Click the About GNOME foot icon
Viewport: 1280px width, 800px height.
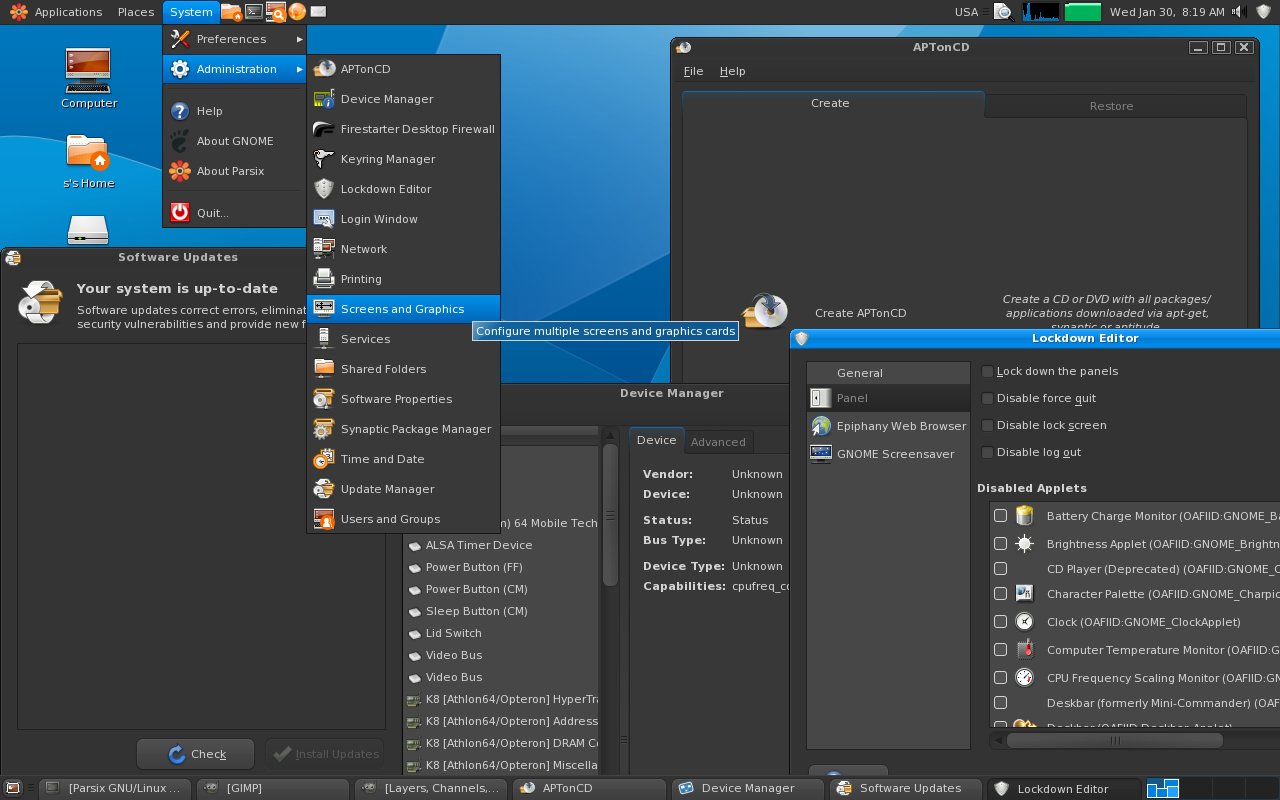pos(180,141)
